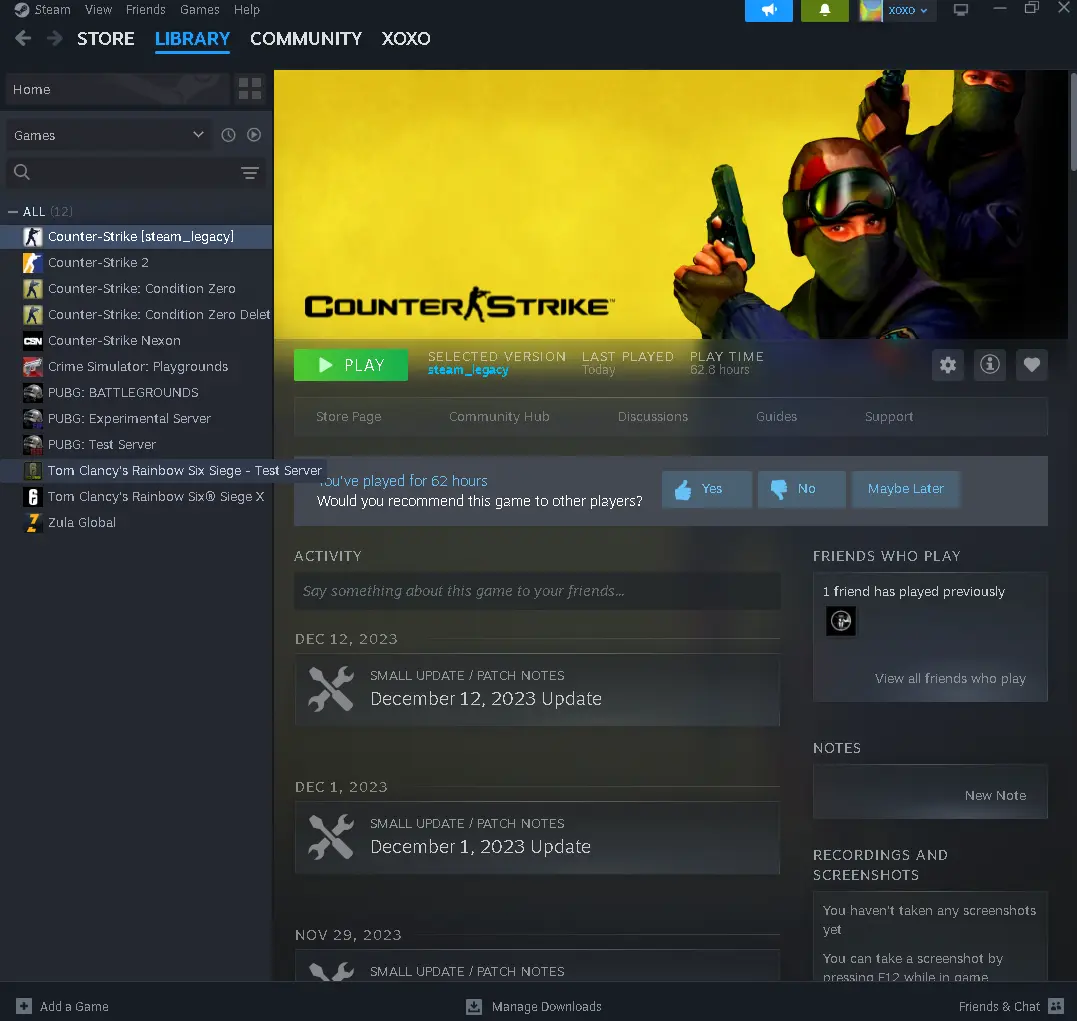This screenshot has width=1077, height=1021.
Task: Open the Steam menu
Action: pos(52,10)
